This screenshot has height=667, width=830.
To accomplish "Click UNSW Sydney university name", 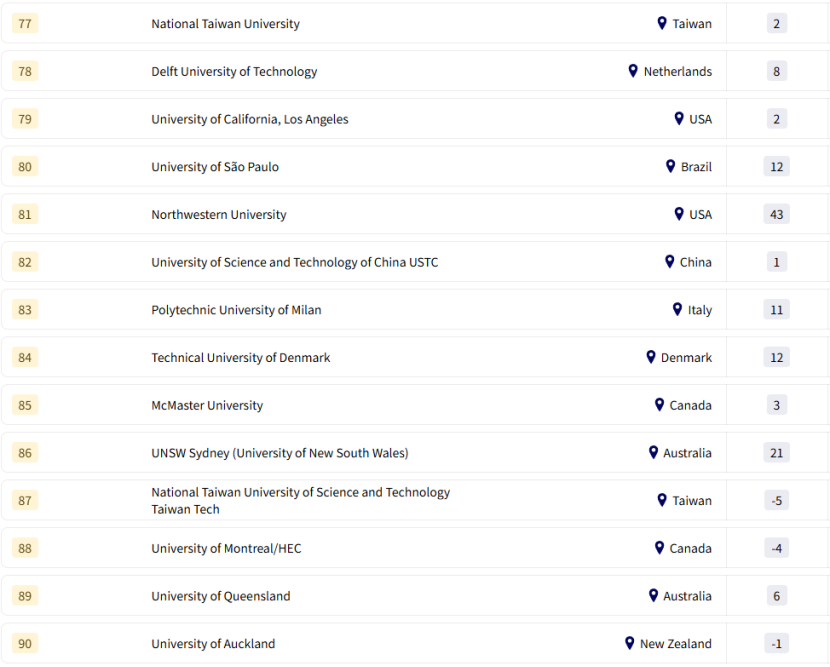I will pos(280,453).
